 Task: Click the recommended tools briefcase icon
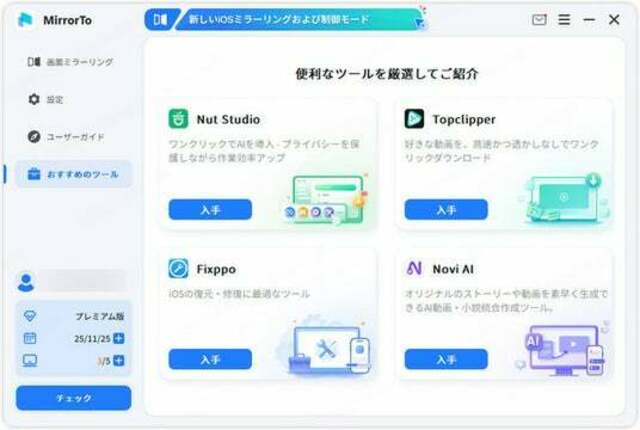34,174
